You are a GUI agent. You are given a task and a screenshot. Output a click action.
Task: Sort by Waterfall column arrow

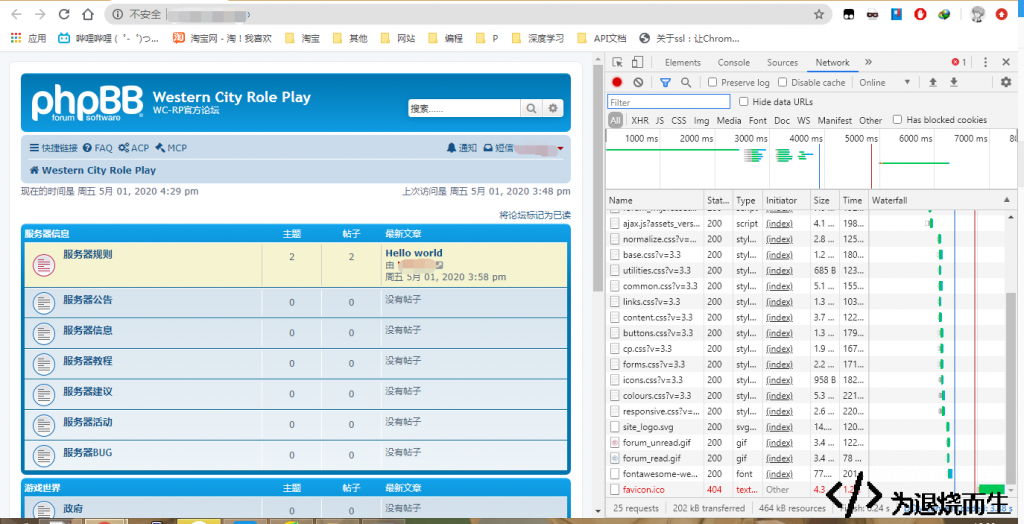1006,200
